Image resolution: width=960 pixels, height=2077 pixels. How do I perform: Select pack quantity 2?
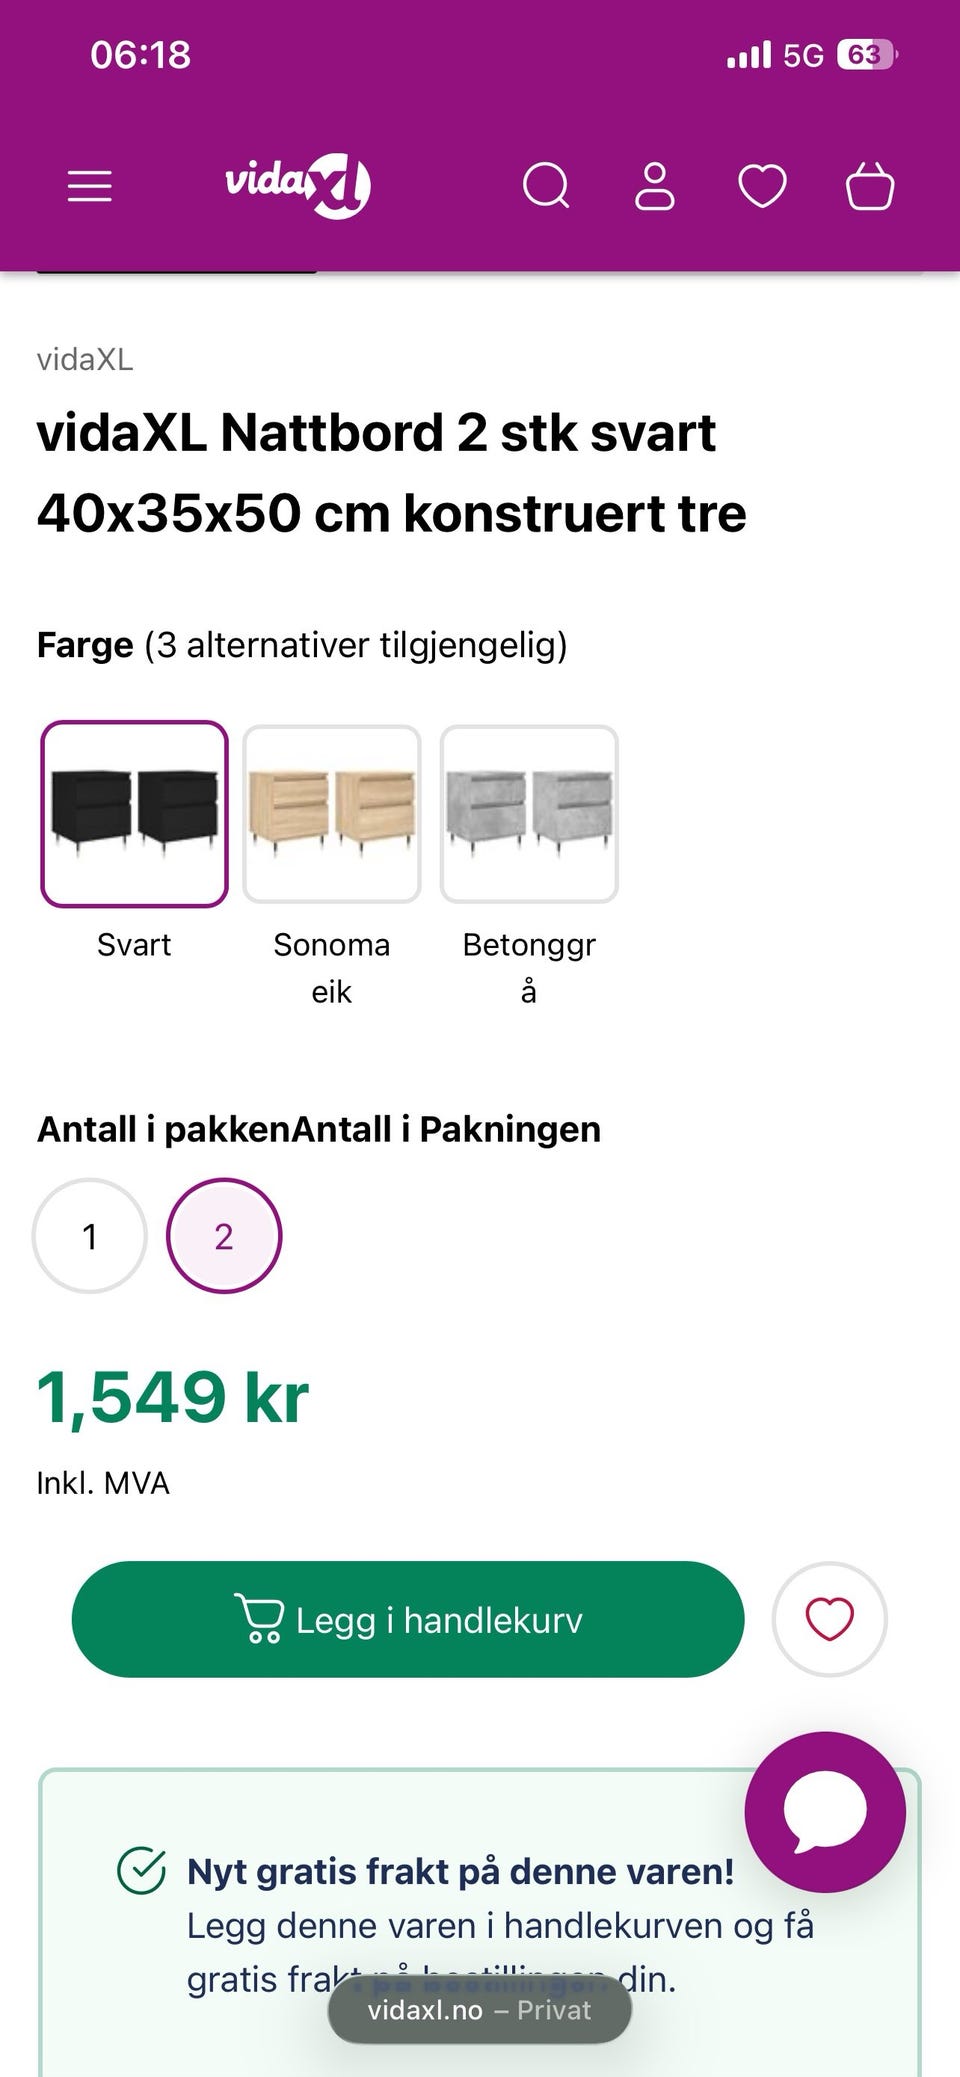(x=224, y=1236)
